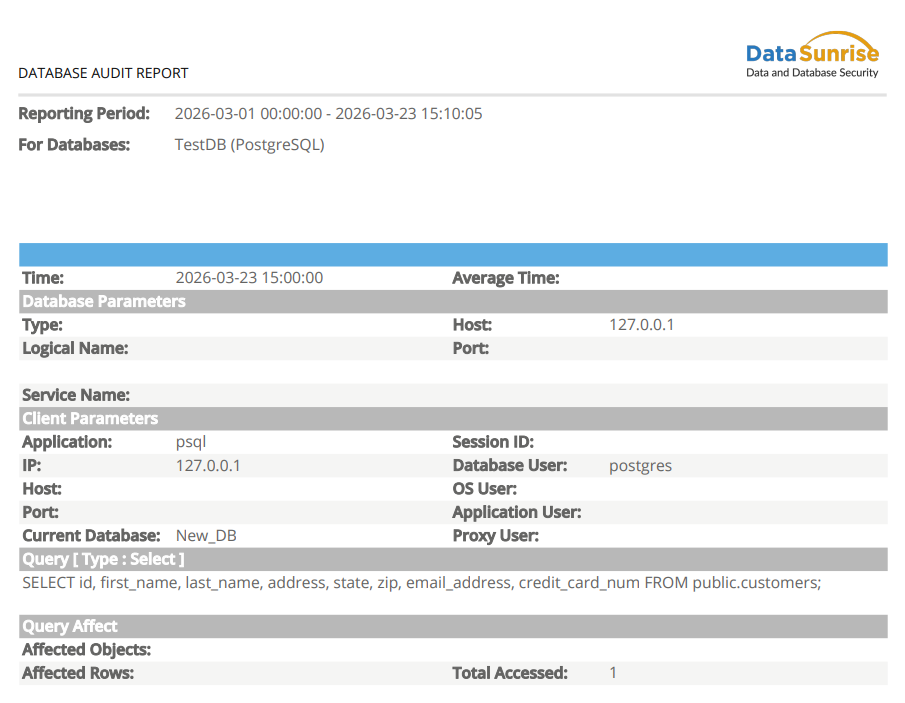Click the Total Accessed count of 1
The image size is (905, 703).
point(612,673)
